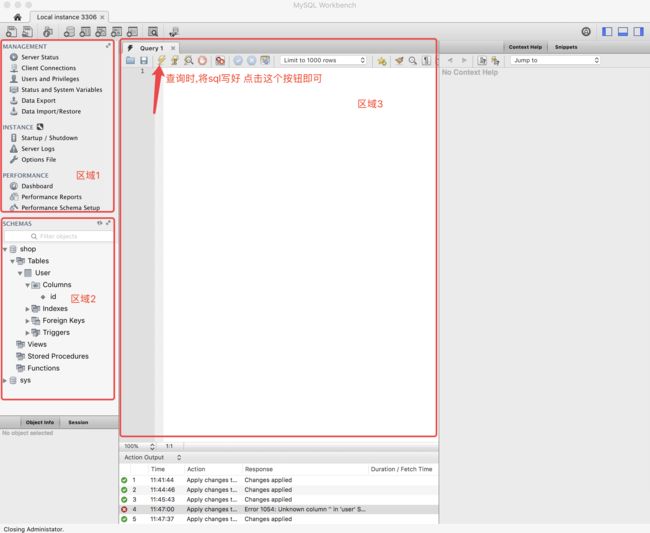This screenshot has width=650, height=533.
Task: Refresh the SCHEMAS list icon
Action: click(x=100, y=223)
